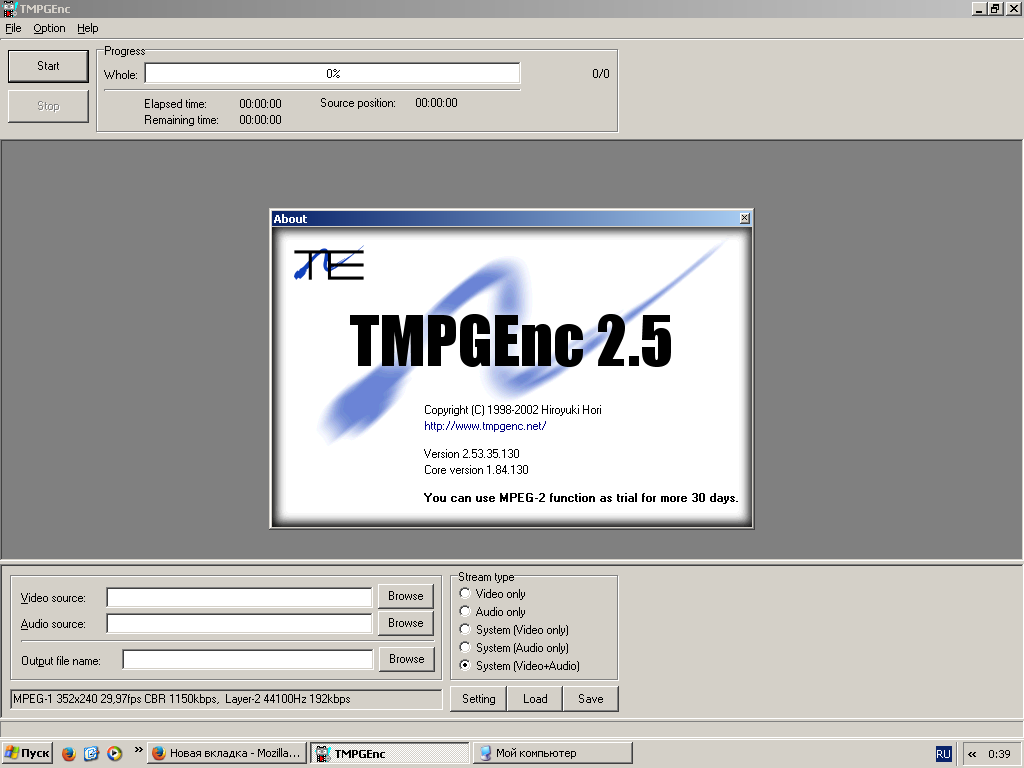The width and height of the screenshot is (1024, 768).
Task: Click the TMPGEnc taskbar button
Action: point(390,753)
